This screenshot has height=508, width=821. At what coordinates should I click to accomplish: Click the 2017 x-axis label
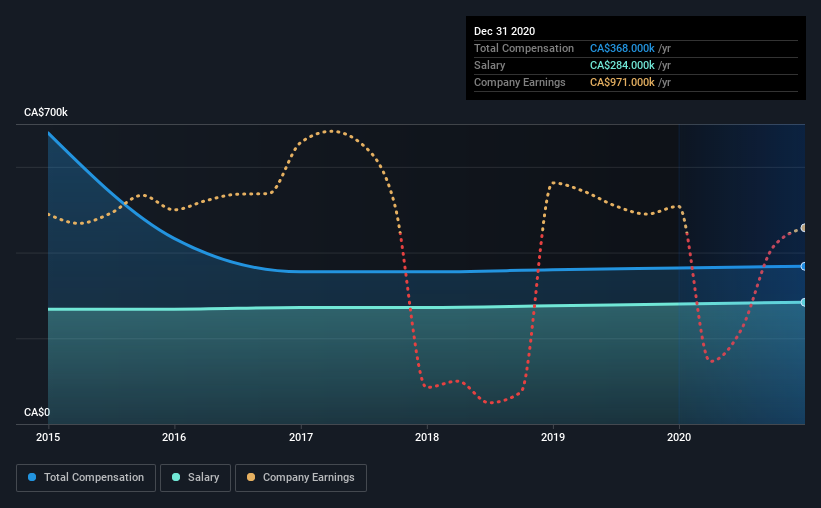[x=301, y=437]
